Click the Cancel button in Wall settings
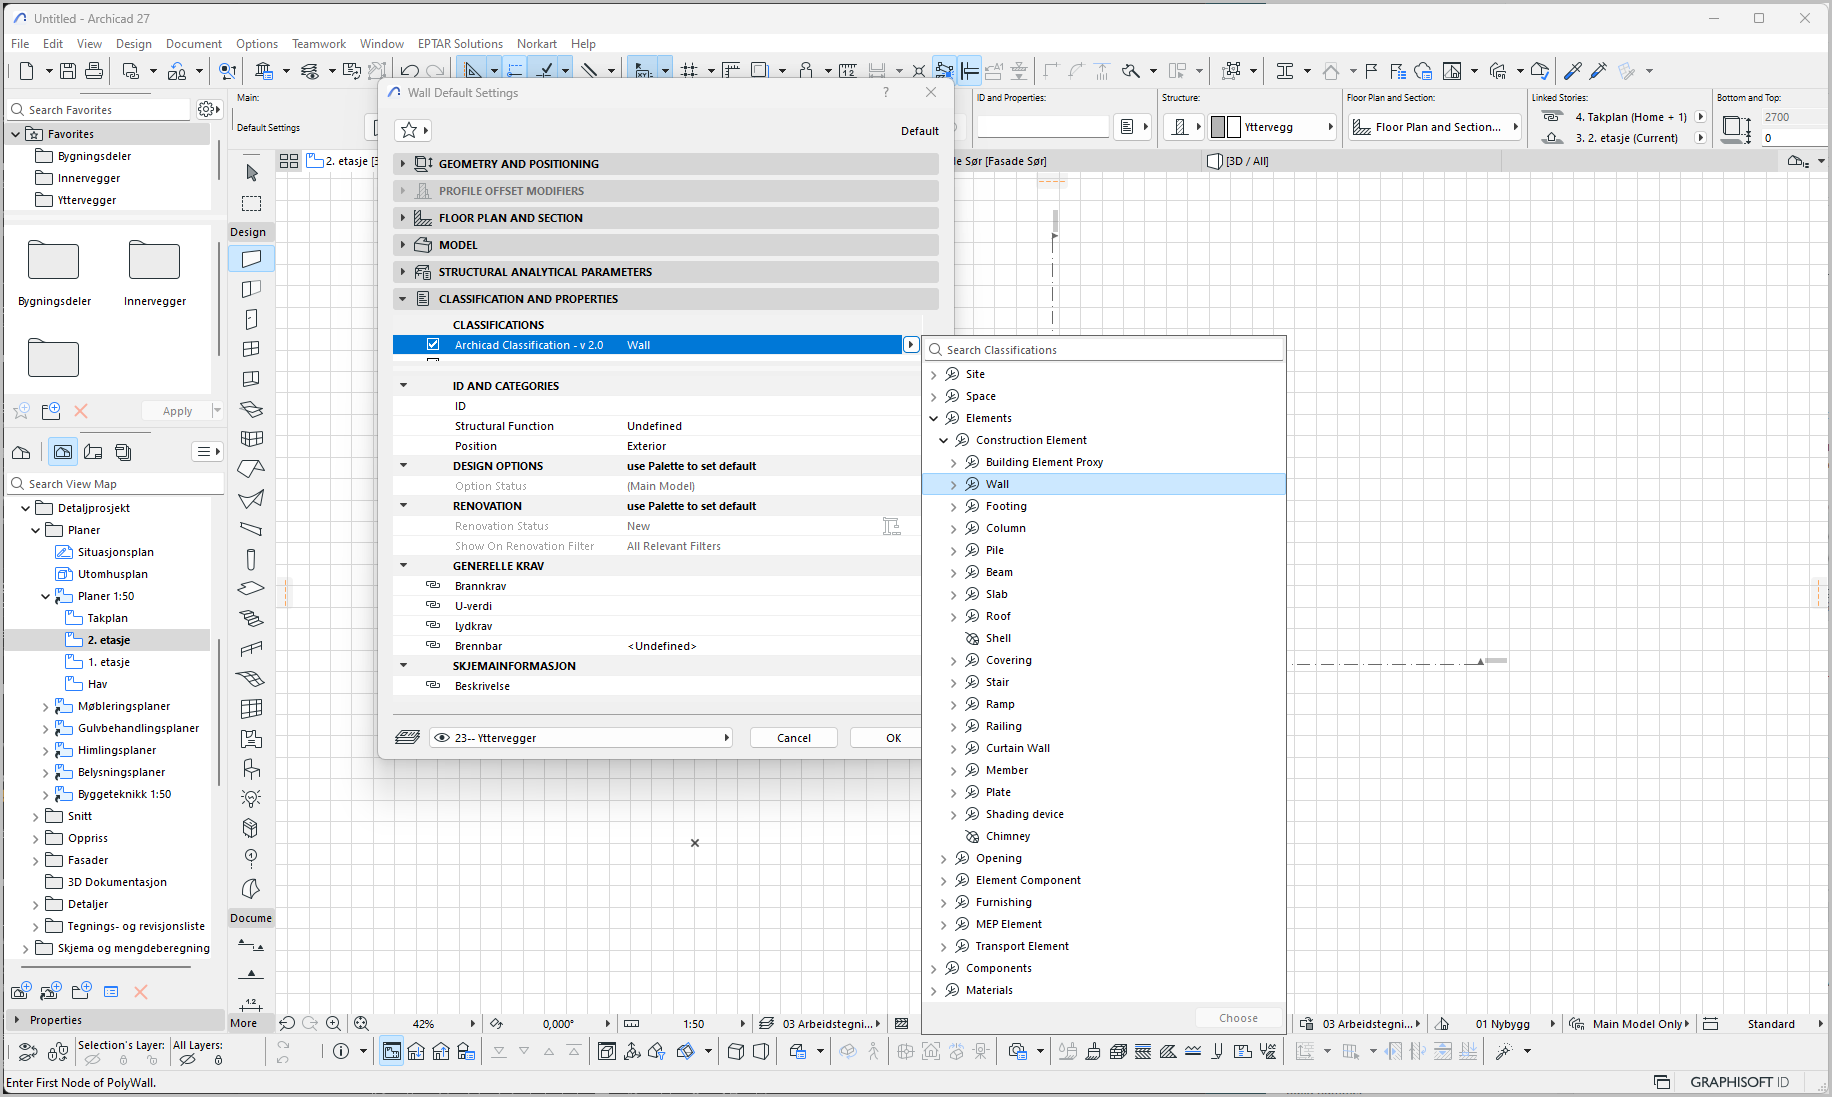This screenshot has height=1097, width=1832. point(794,738)
